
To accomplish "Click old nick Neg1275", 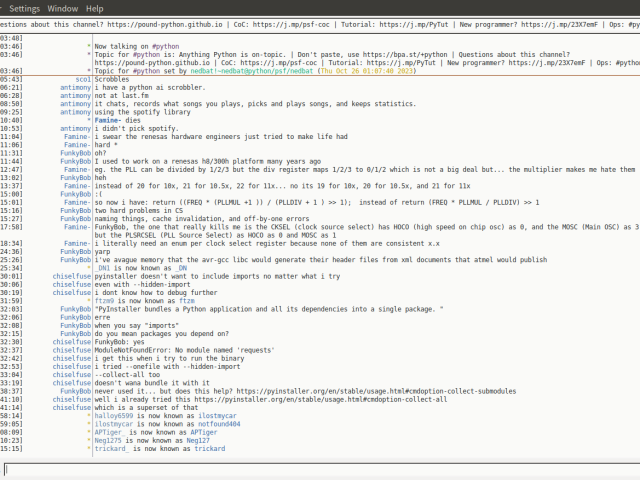I will [x=108, y=440].
